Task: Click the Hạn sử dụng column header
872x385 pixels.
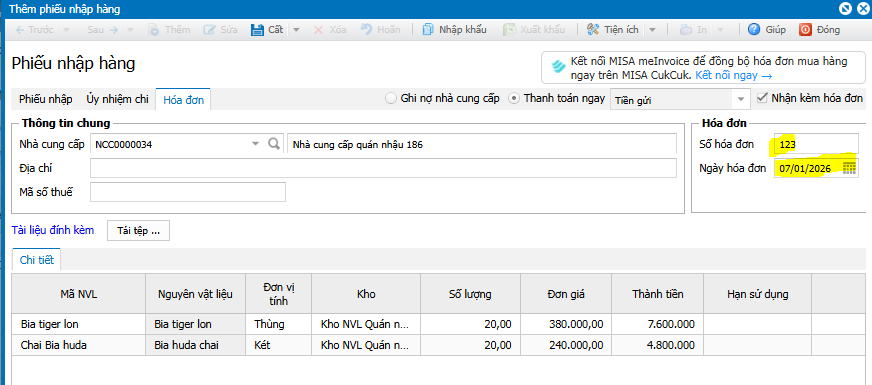Action: 757,294
